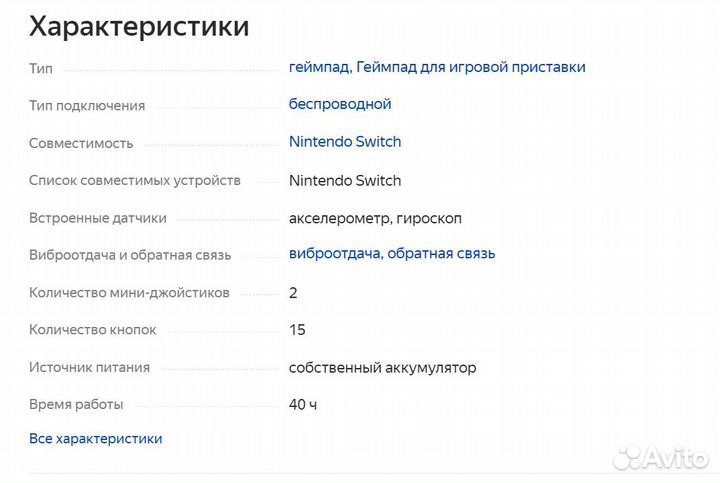720x483 pixels.
Task: Select the 'Тип подключения' label
Action: (x=87, y=106)
